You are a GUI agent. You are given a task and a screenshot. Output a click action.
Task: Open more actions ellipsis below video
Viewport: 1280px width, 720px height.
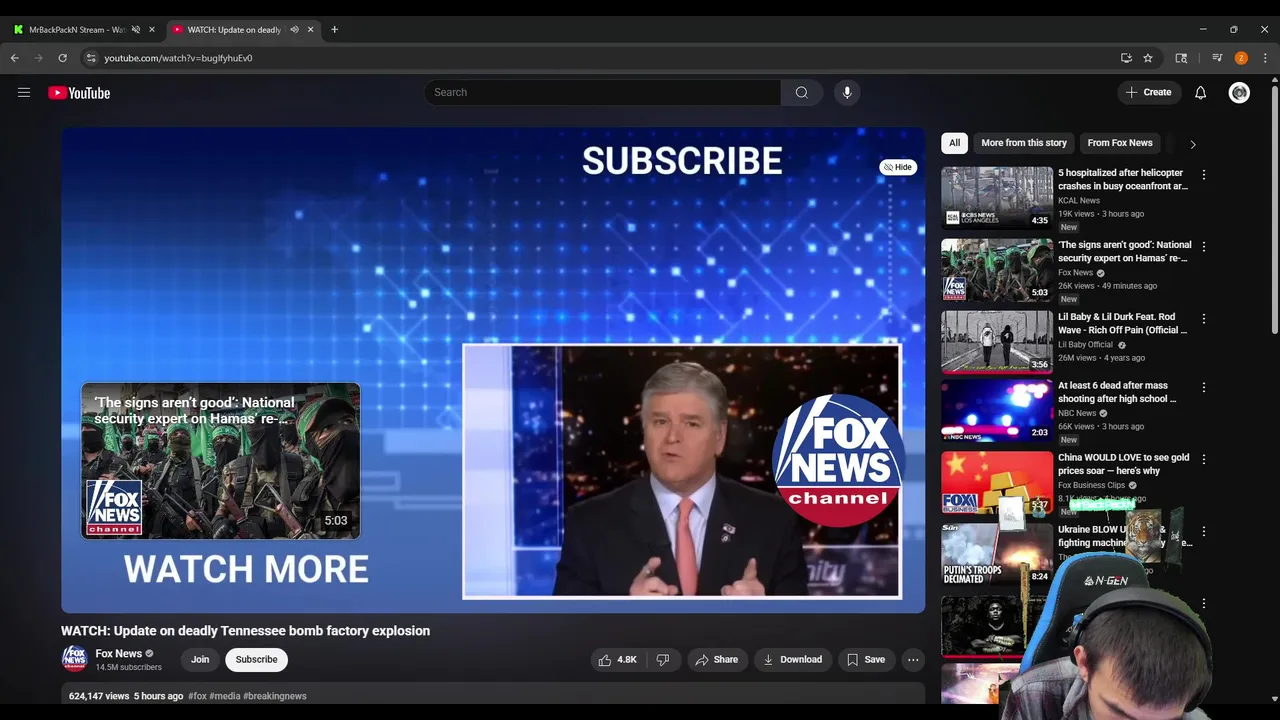913,660
